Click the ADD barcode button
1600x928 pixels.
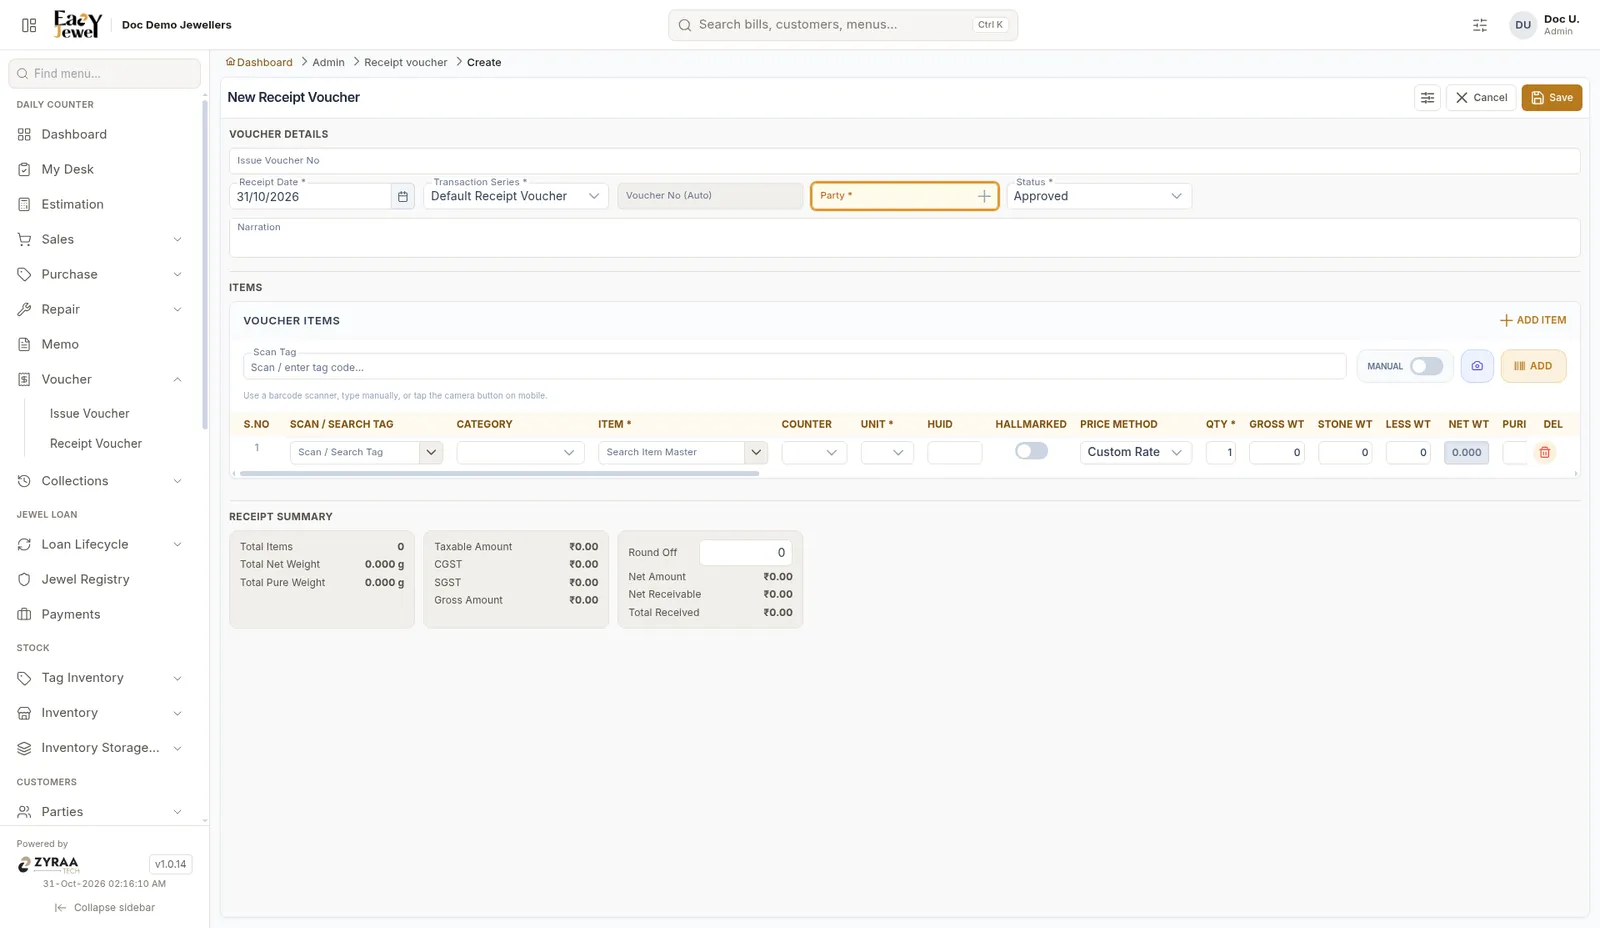[x=1533, y=366]
